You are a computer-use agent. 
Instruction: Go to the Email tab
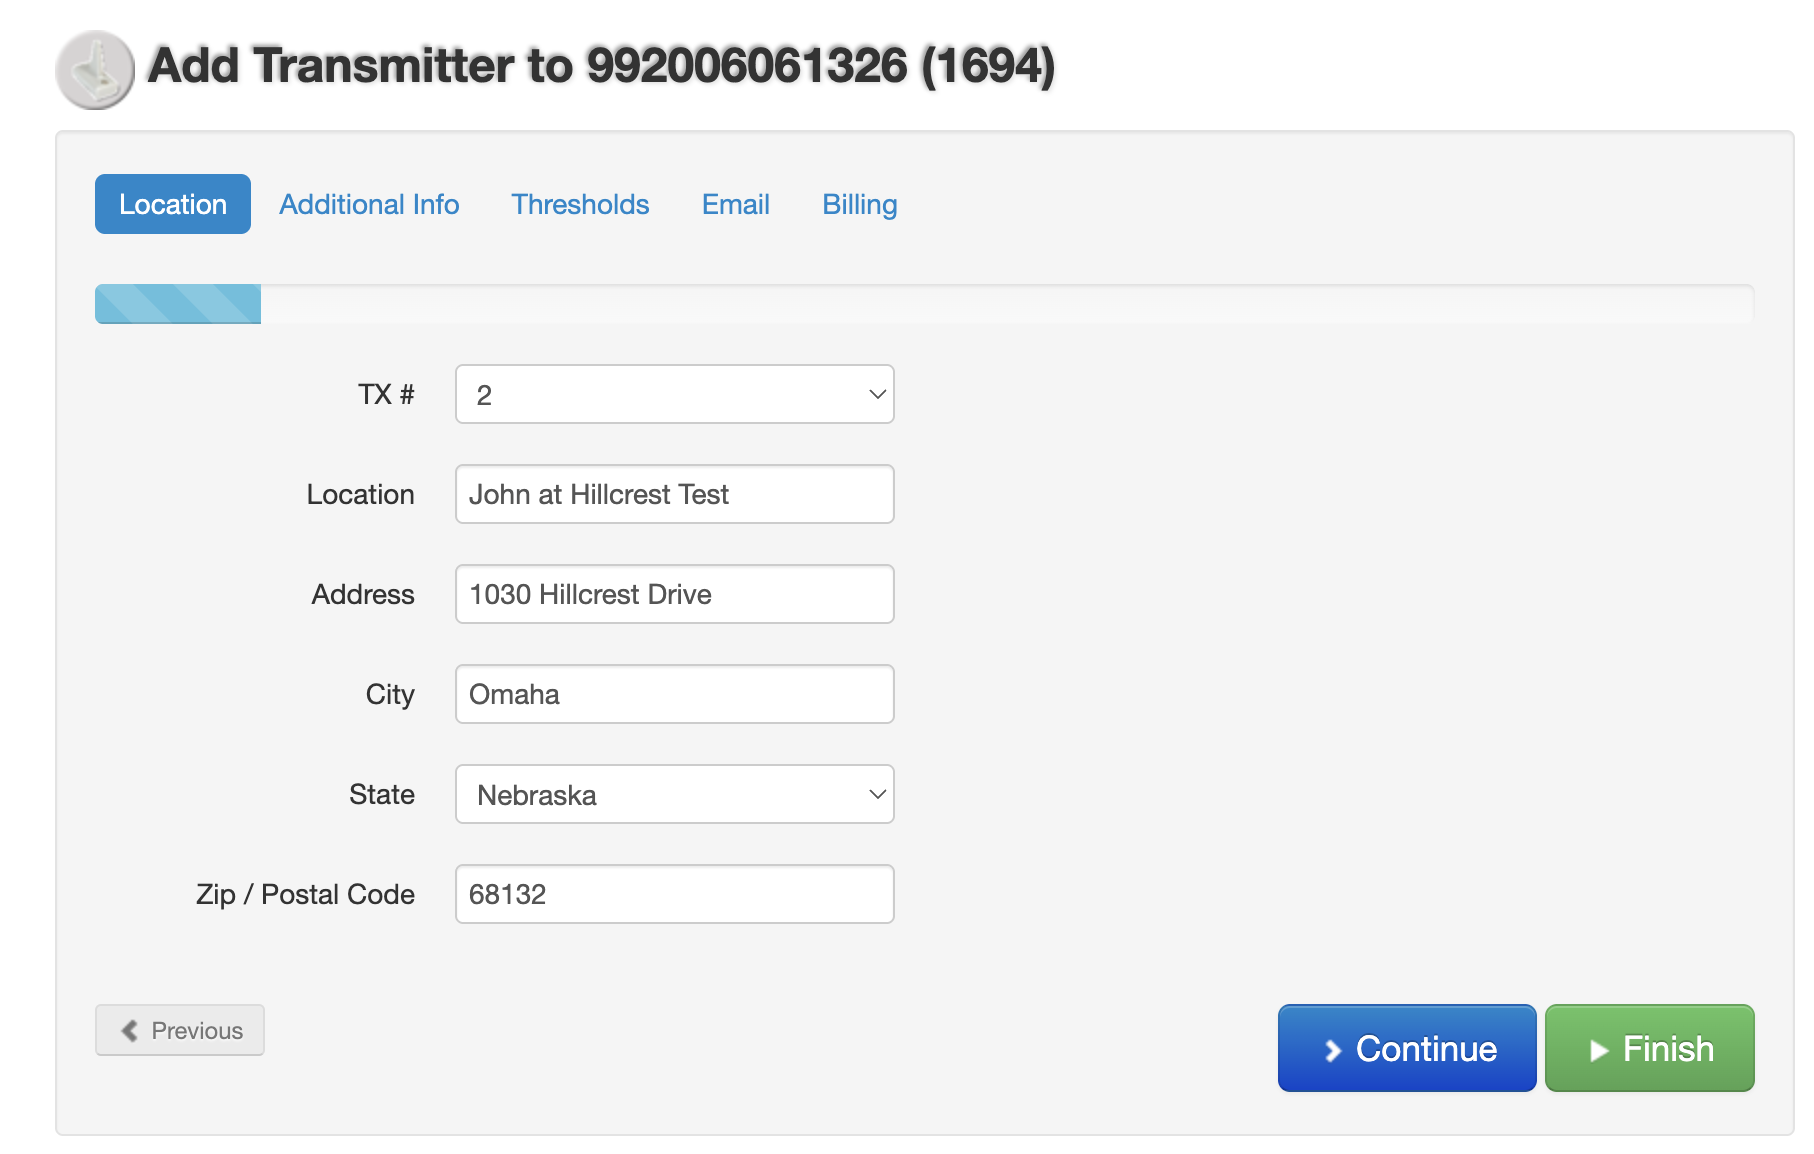(735, 204)
